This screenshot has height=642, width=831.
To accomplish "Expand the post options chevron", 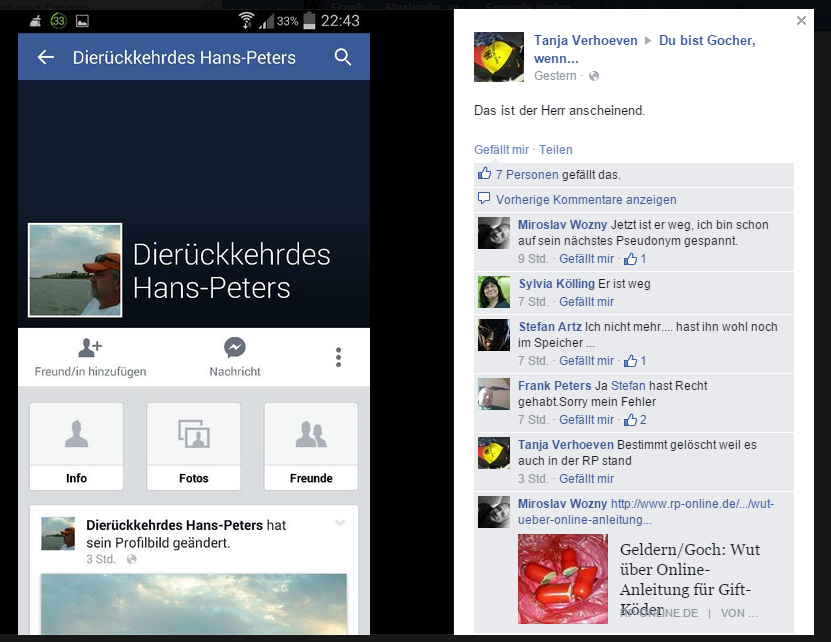I will [x=340, y=523].
